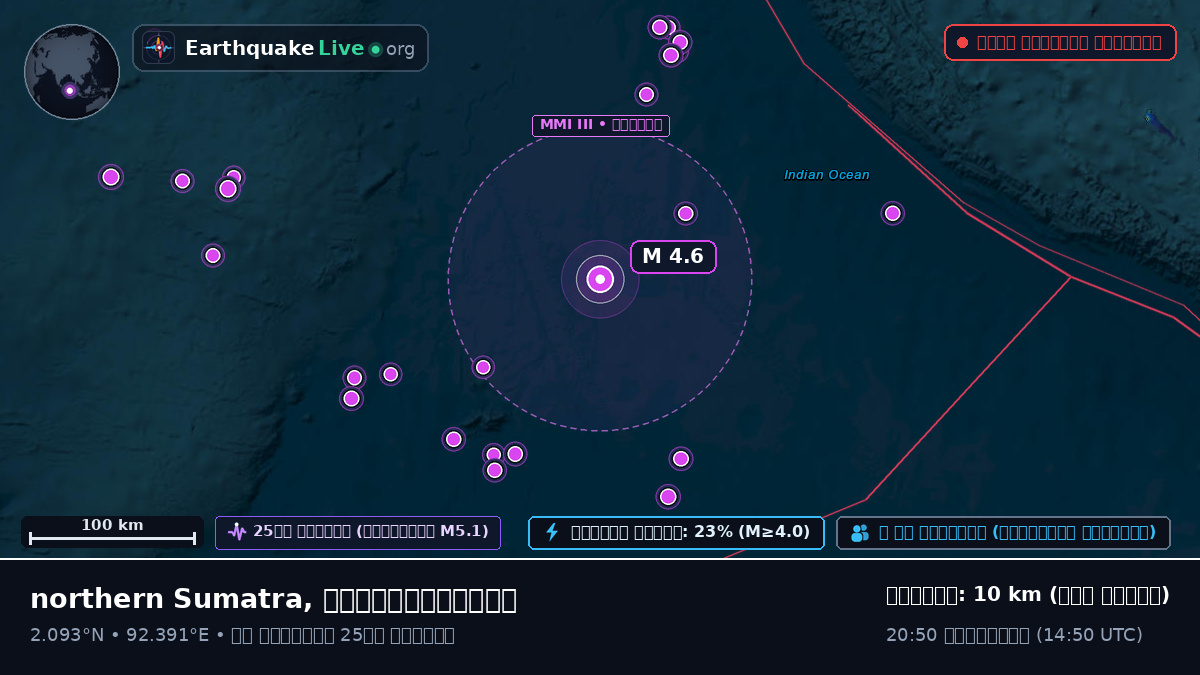
Task: Click the Earthquake Live compass logo icon
Action: [159, 48]
